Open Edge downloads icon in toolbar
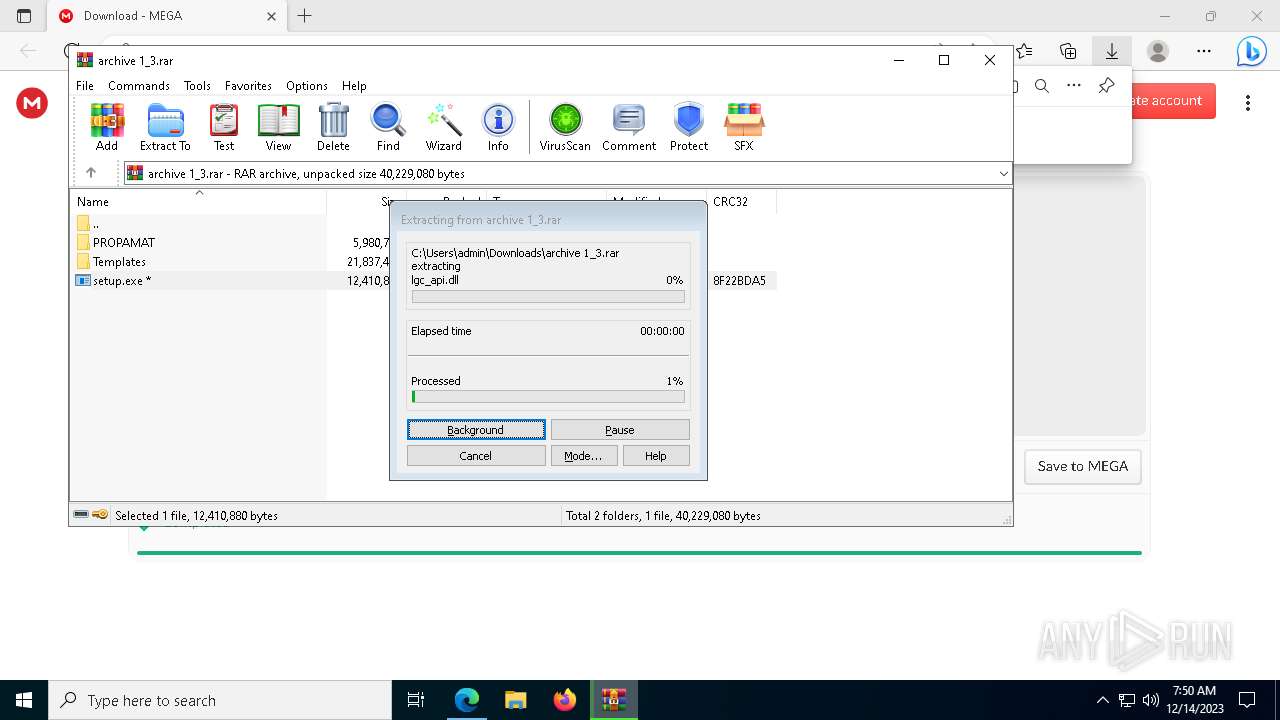The height and width of the screenshot is (720, 1280). pos(1111,51)
